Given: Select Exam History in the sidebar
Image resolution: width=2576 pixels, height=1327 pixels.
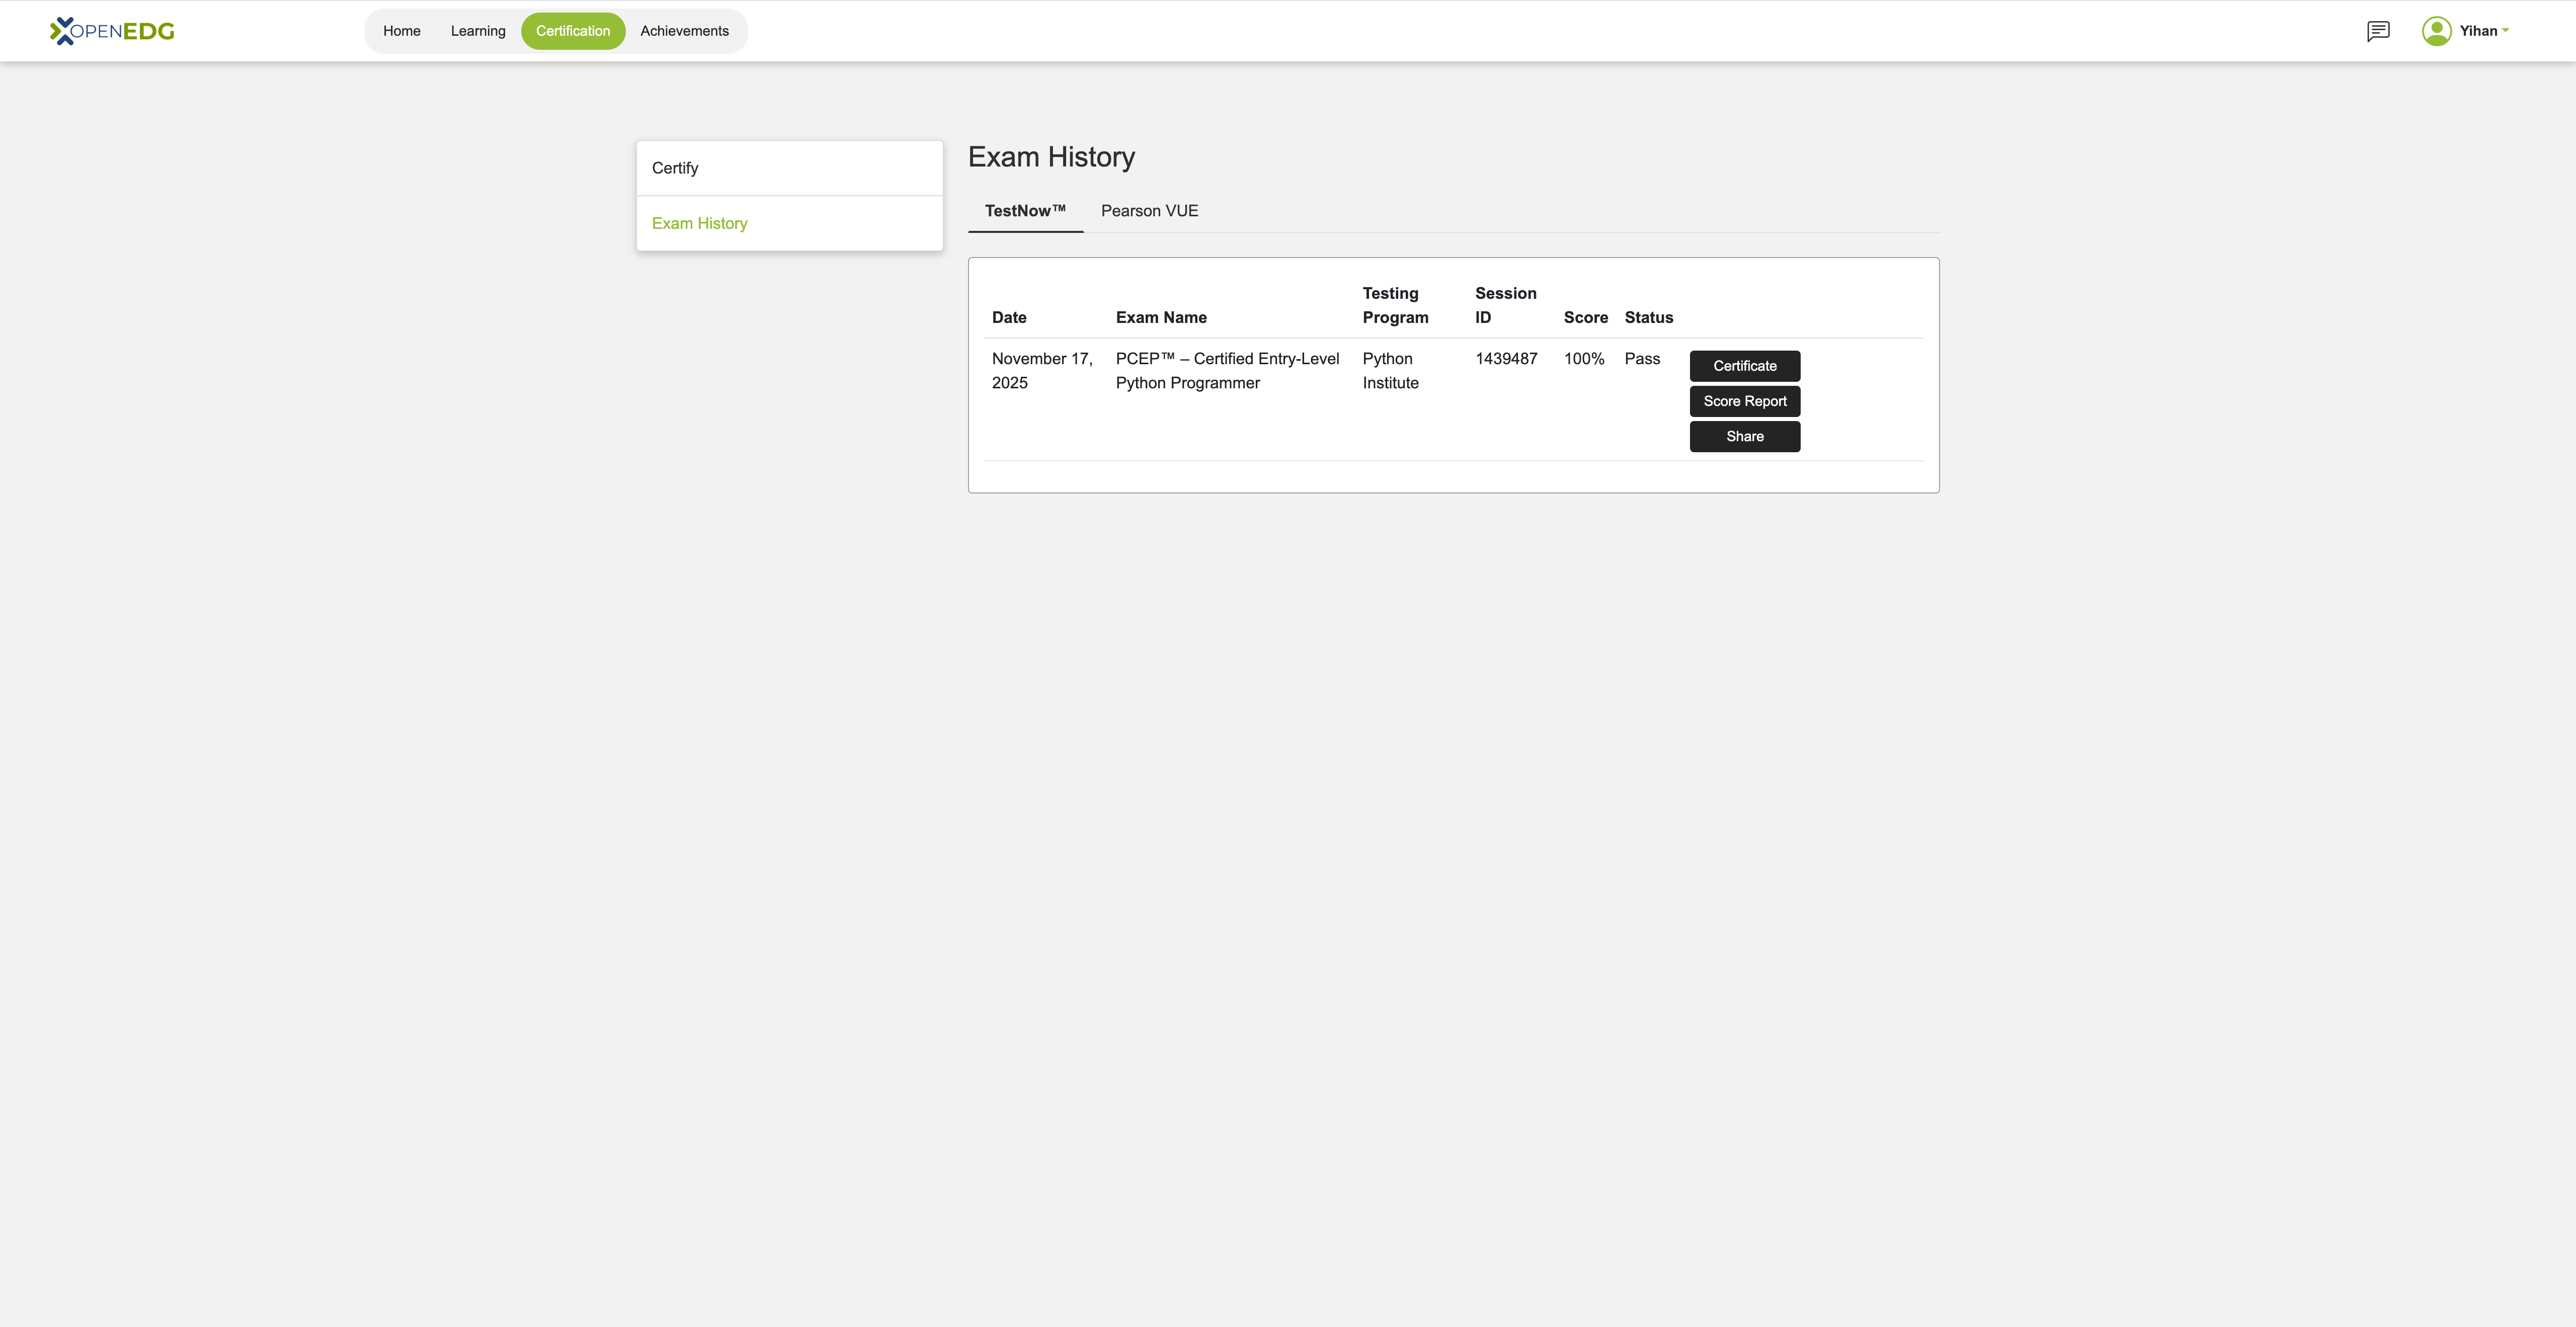Looking at the screenshot, I should [789, 223].
